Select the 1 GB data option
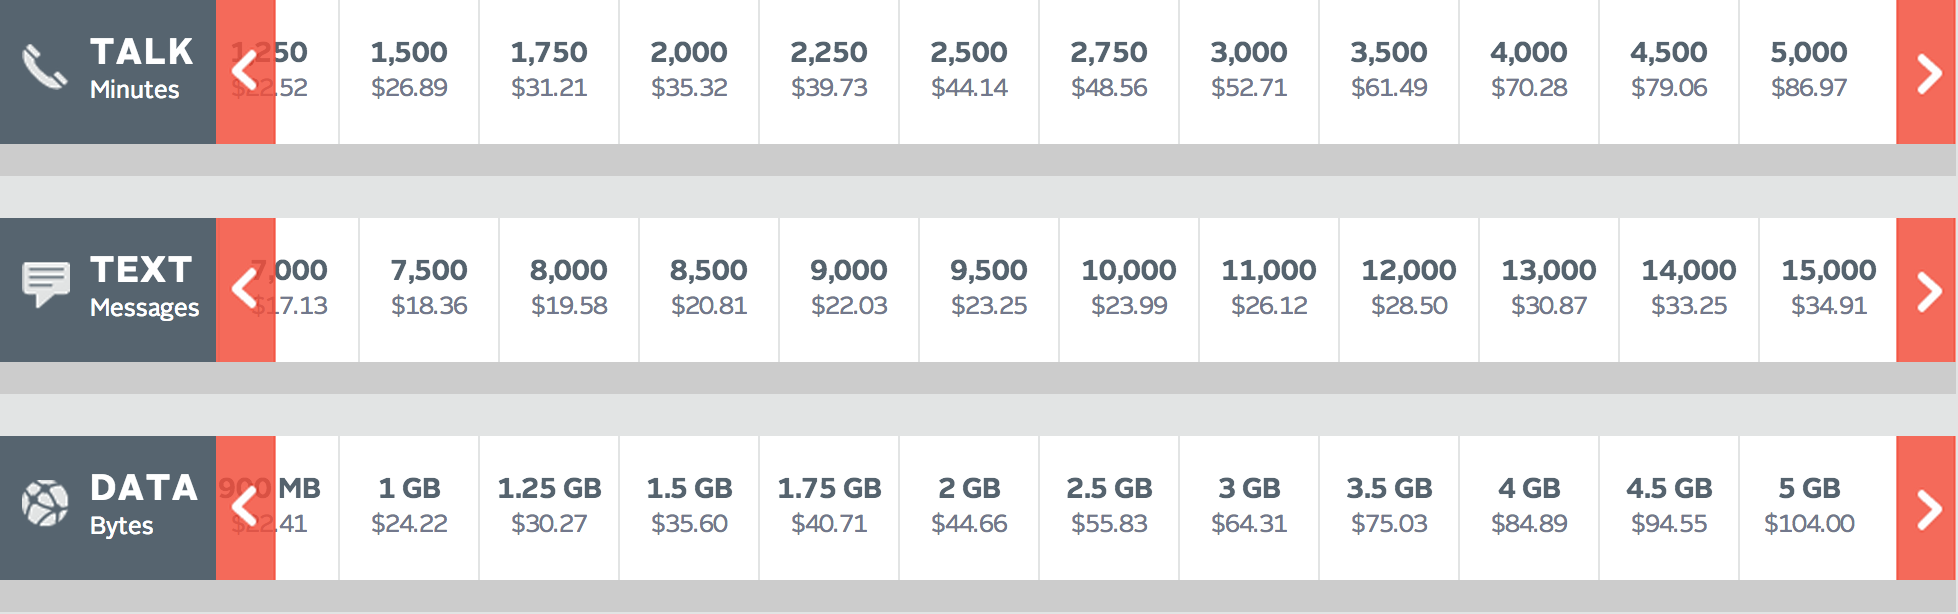The height and width of the screenshot is (614, 1958). [409, 506]
